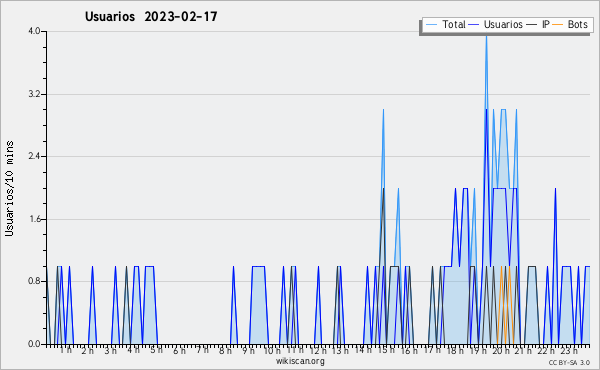Click the '4 h' x-axis label
The width and height of the screenshot is (600, 370).
(134, 350)
